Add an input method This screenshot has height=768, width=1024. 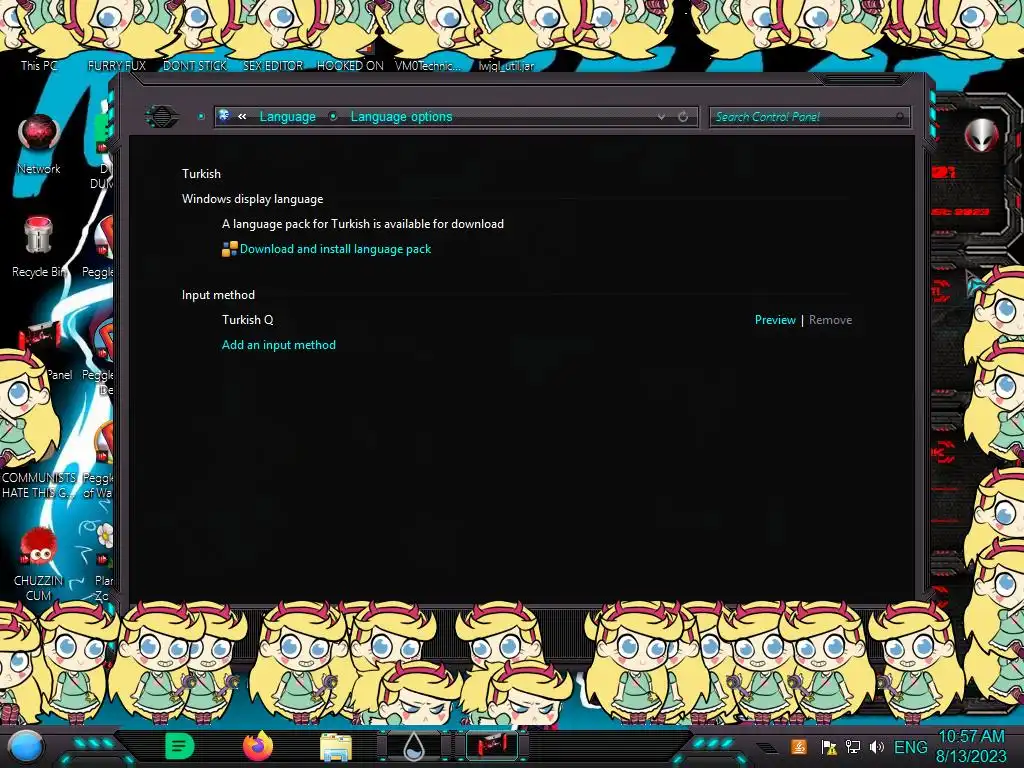point(279,345)
